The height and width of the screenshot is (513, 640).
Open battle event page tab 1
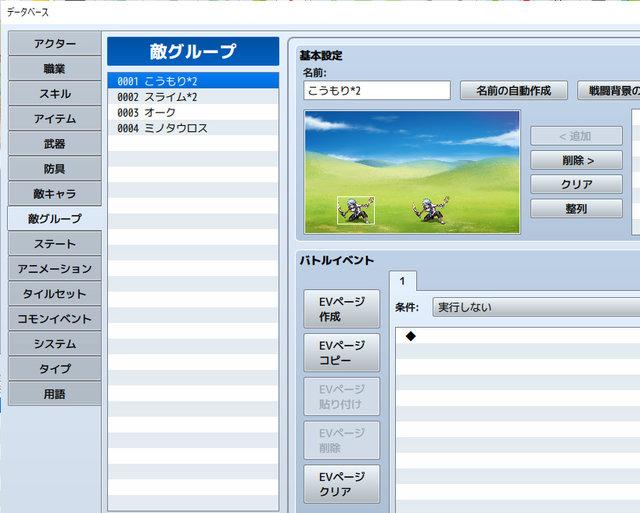click(x=402, y=281)
